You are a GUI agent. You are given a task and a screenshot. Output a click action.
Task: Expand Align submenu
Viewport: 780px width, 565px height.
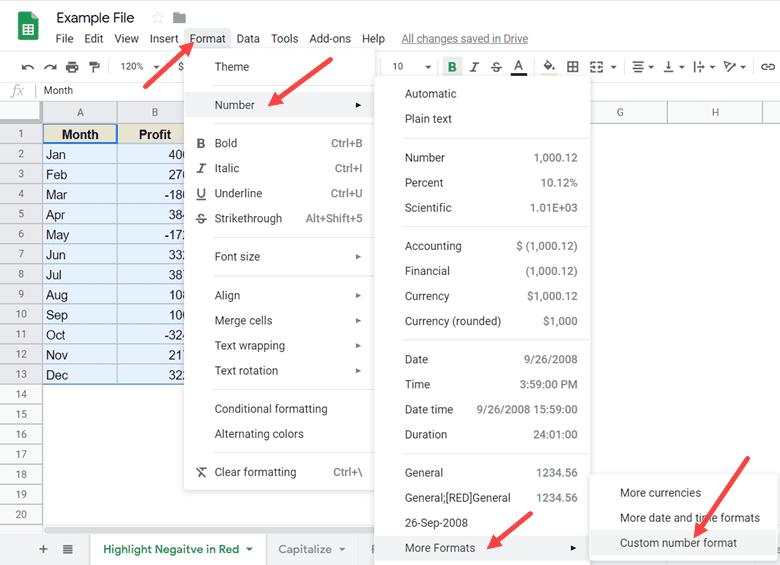(279, 295)
